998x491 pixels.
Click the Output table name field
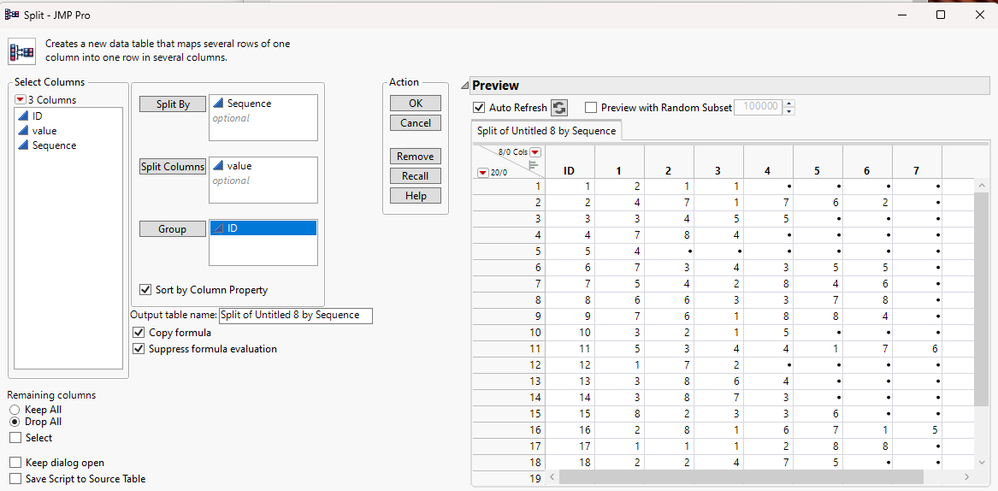click(x=295, y=315)
